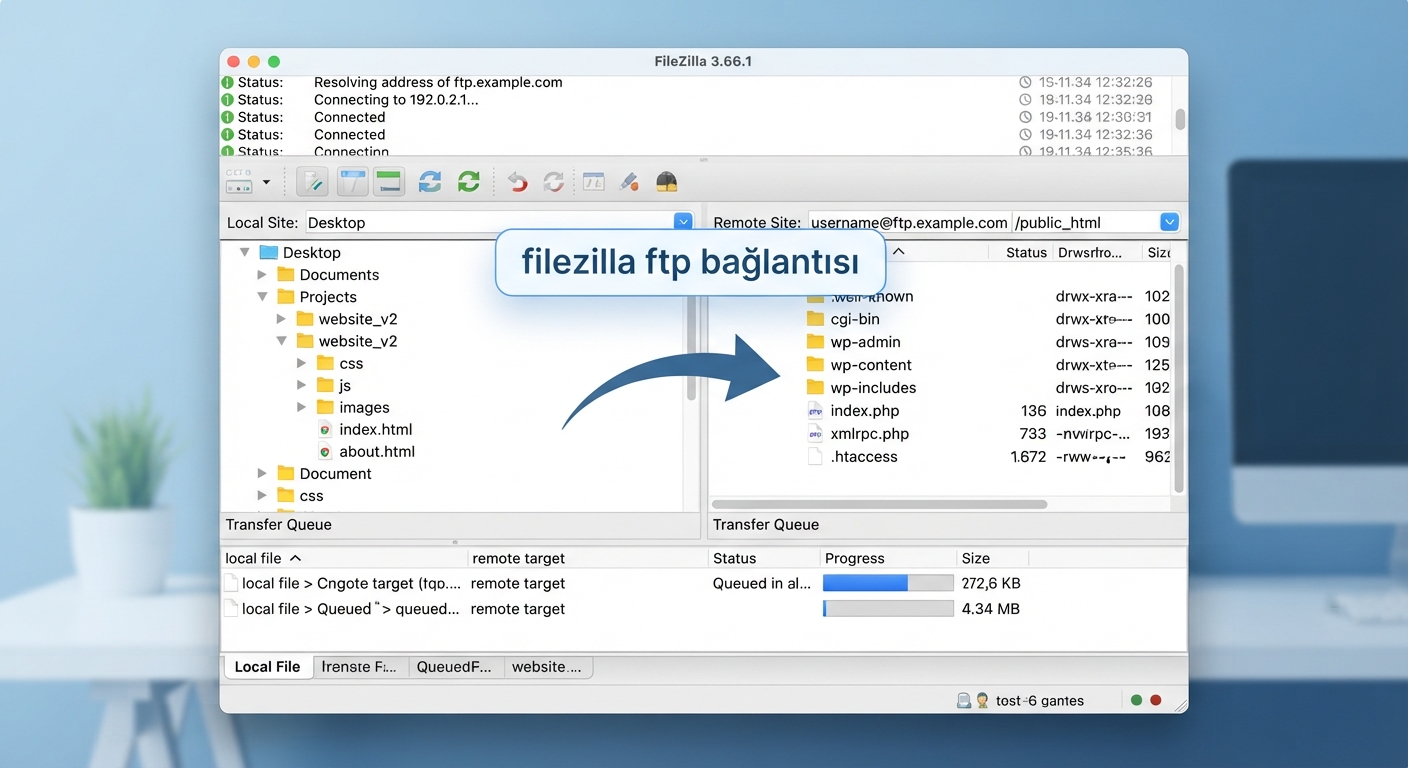Select the queue row ending in 272,6 KB
Screen dimensions: 1408x768
[703, 583]
